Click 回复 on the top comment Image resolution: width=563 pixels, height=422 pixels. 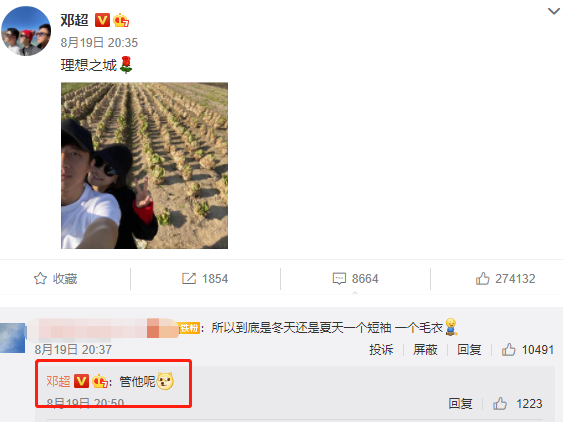469,349
